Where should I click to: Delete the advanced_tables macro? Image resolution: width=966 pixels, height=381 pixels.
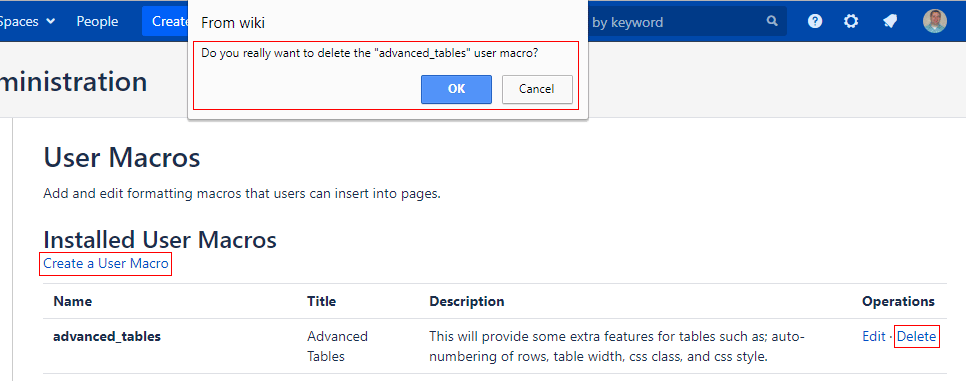[x=916, y=337]
